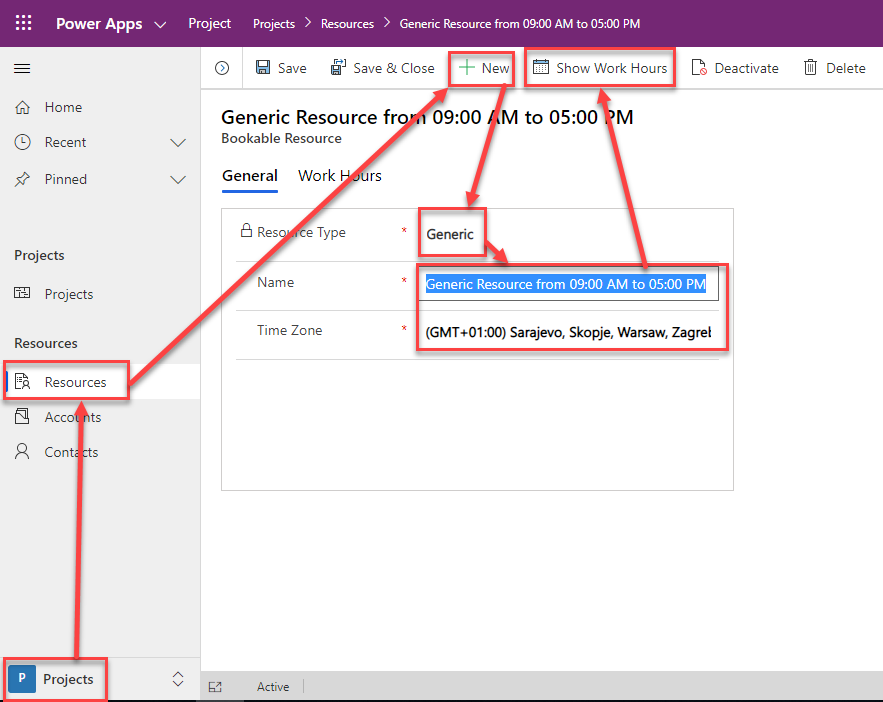Viewport: 883px width, 702px height.
Task: Collapse the hamburger navigation menu
Action: (x=22, y=68)
